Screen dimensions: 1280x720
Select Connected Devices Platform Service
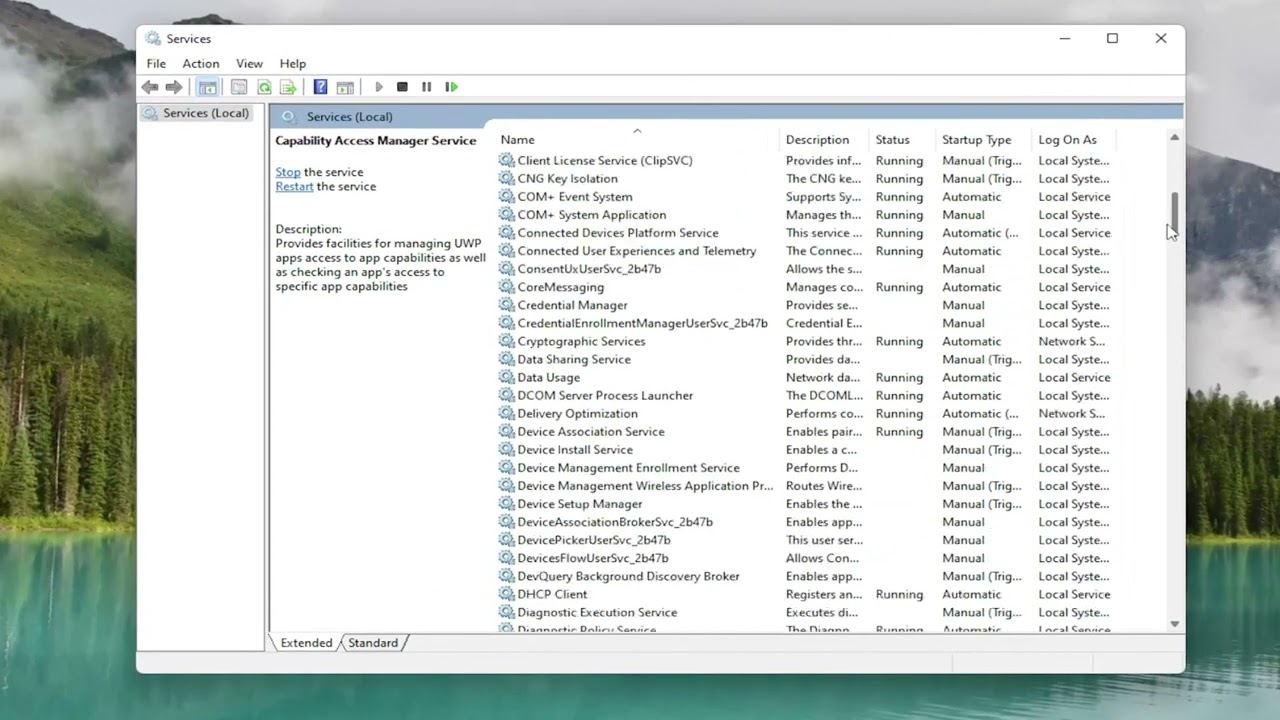pyautogui.click(x=805, y=233)
